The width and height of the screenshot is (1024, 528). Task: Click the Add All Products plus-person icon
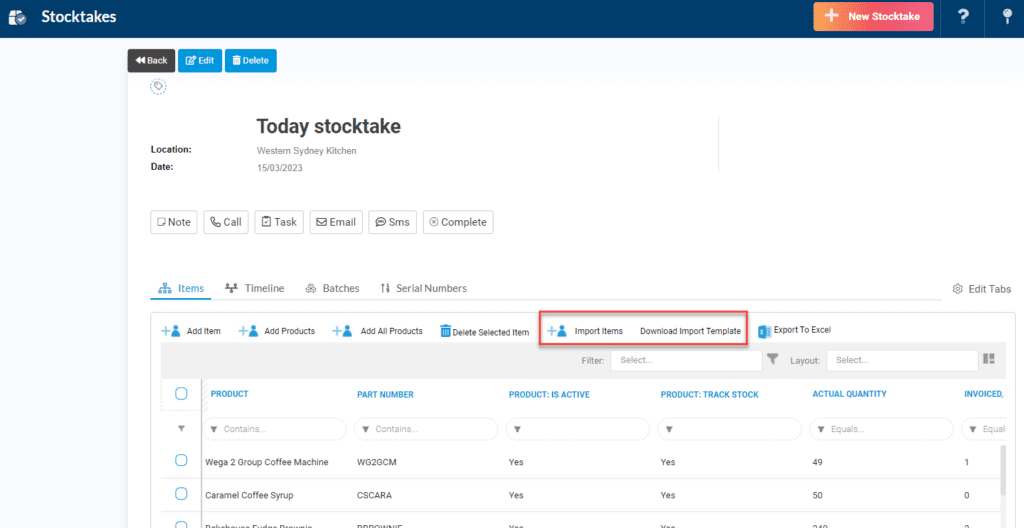click(x=343, y=331)
